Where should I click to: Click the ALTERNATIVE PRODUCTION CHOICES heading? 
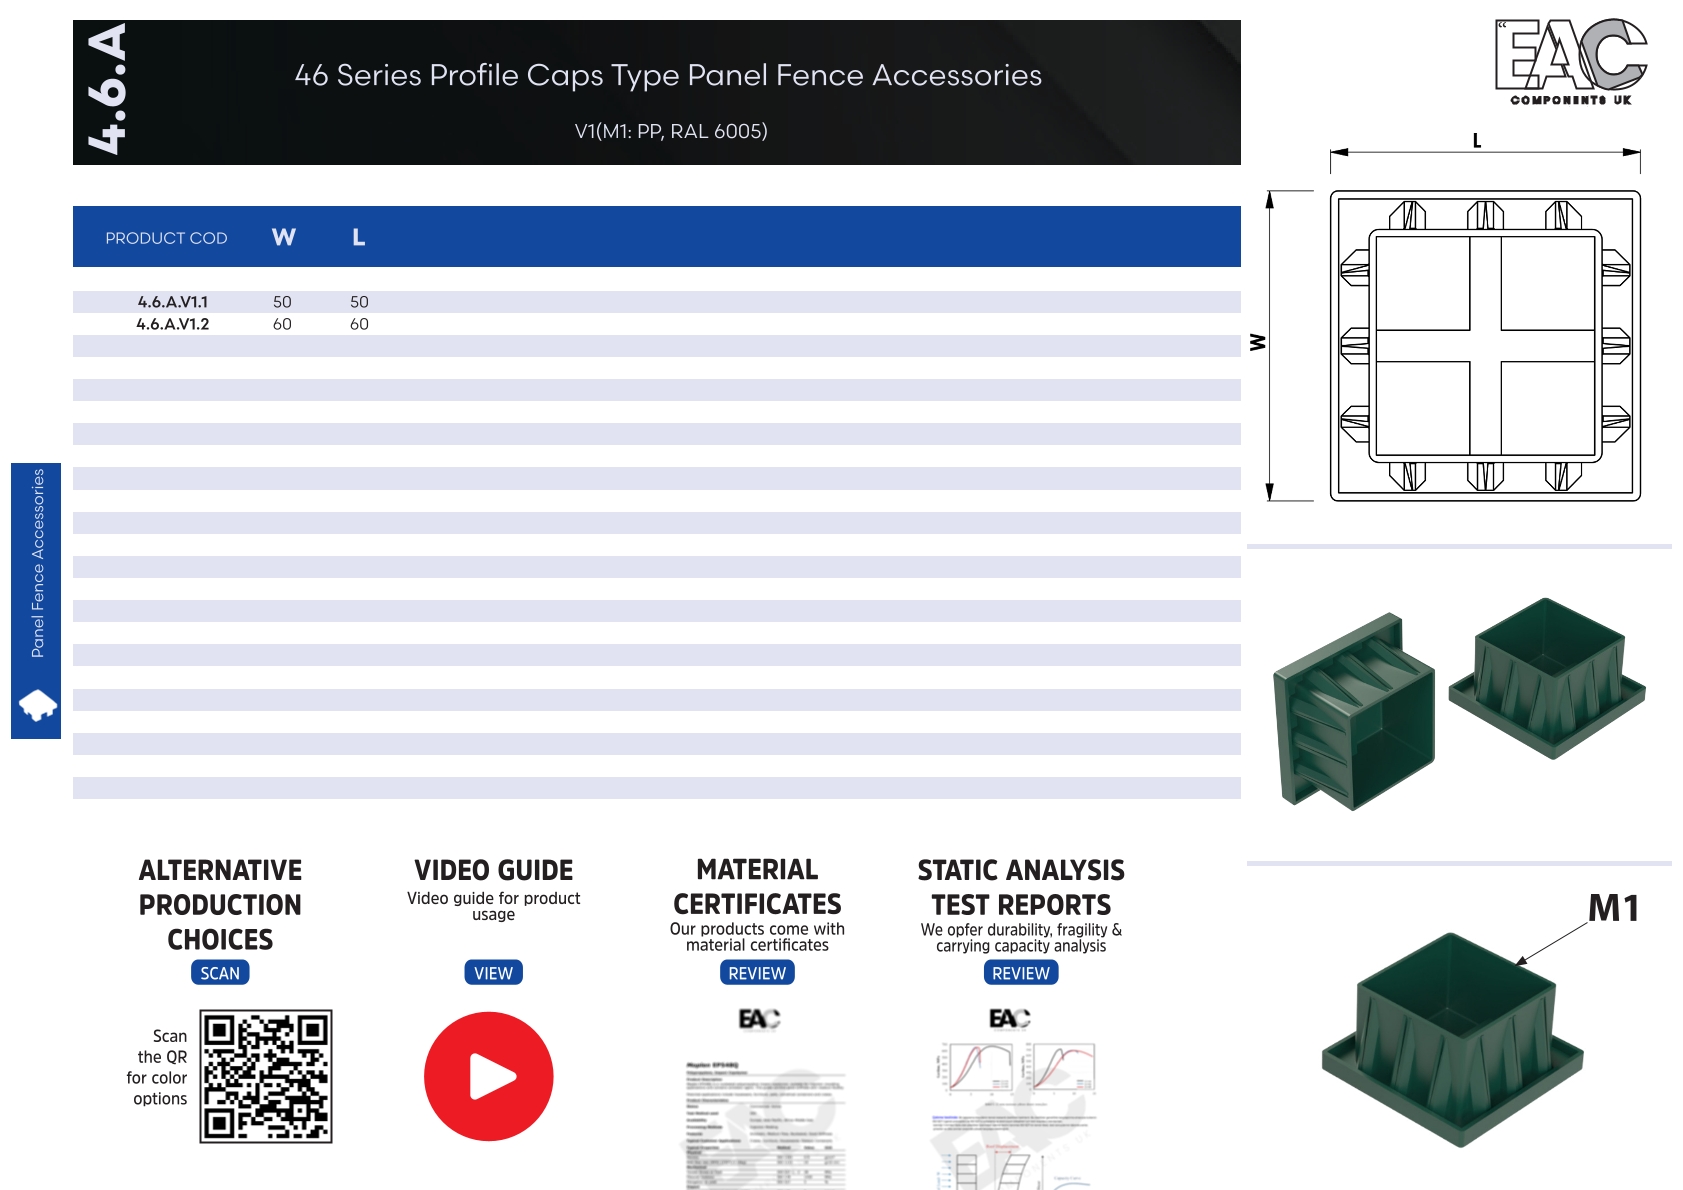(220, 905)
